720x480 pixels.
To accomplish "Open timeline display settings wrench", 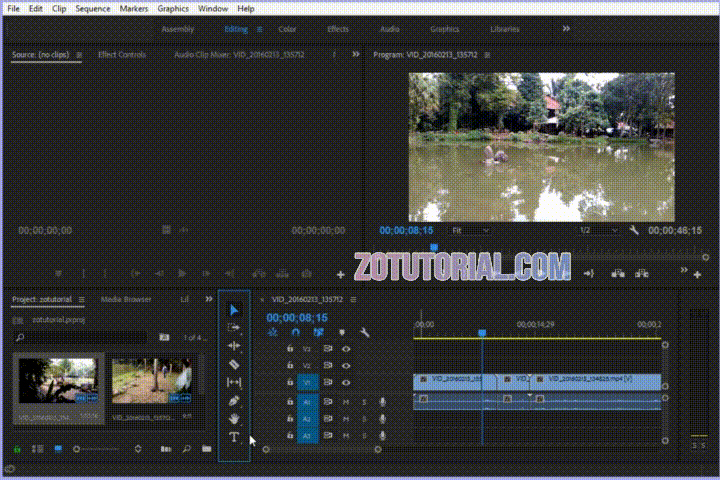I will pyautogui.click(x=365, y=332).
